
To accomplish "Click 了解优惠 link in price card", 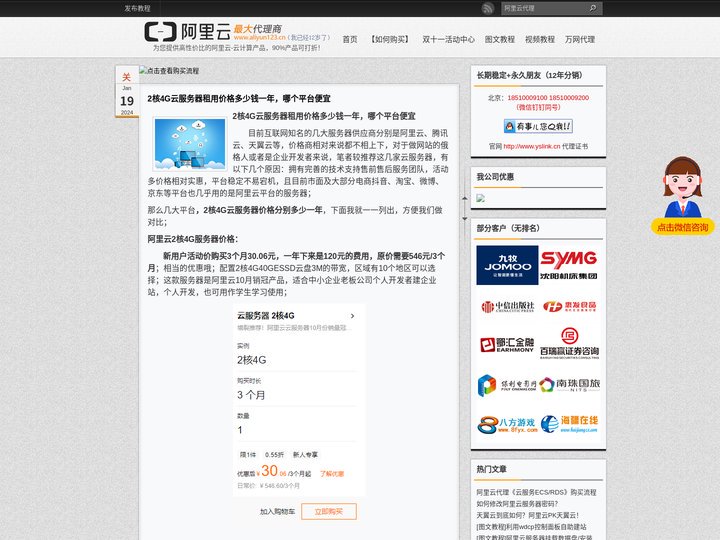I will (x=332, y=474).
